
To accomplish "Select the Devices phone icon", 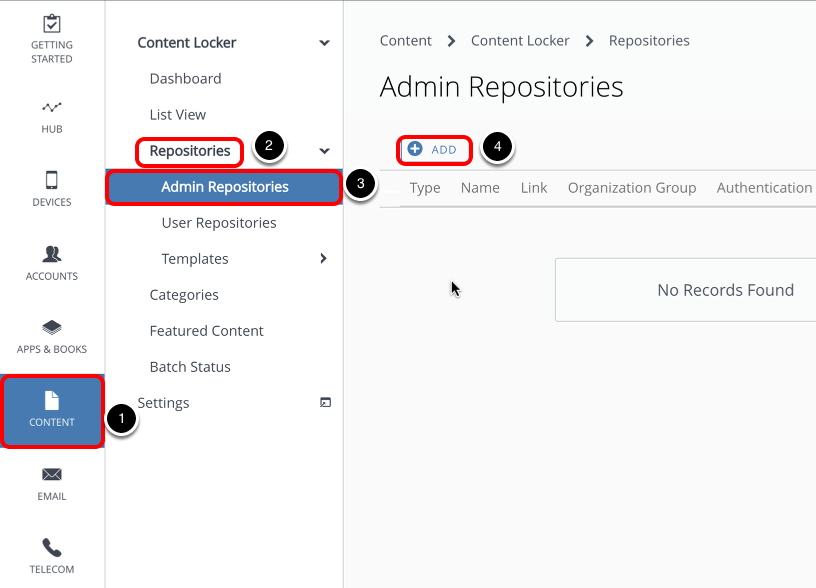I will [x=52, y=180].
